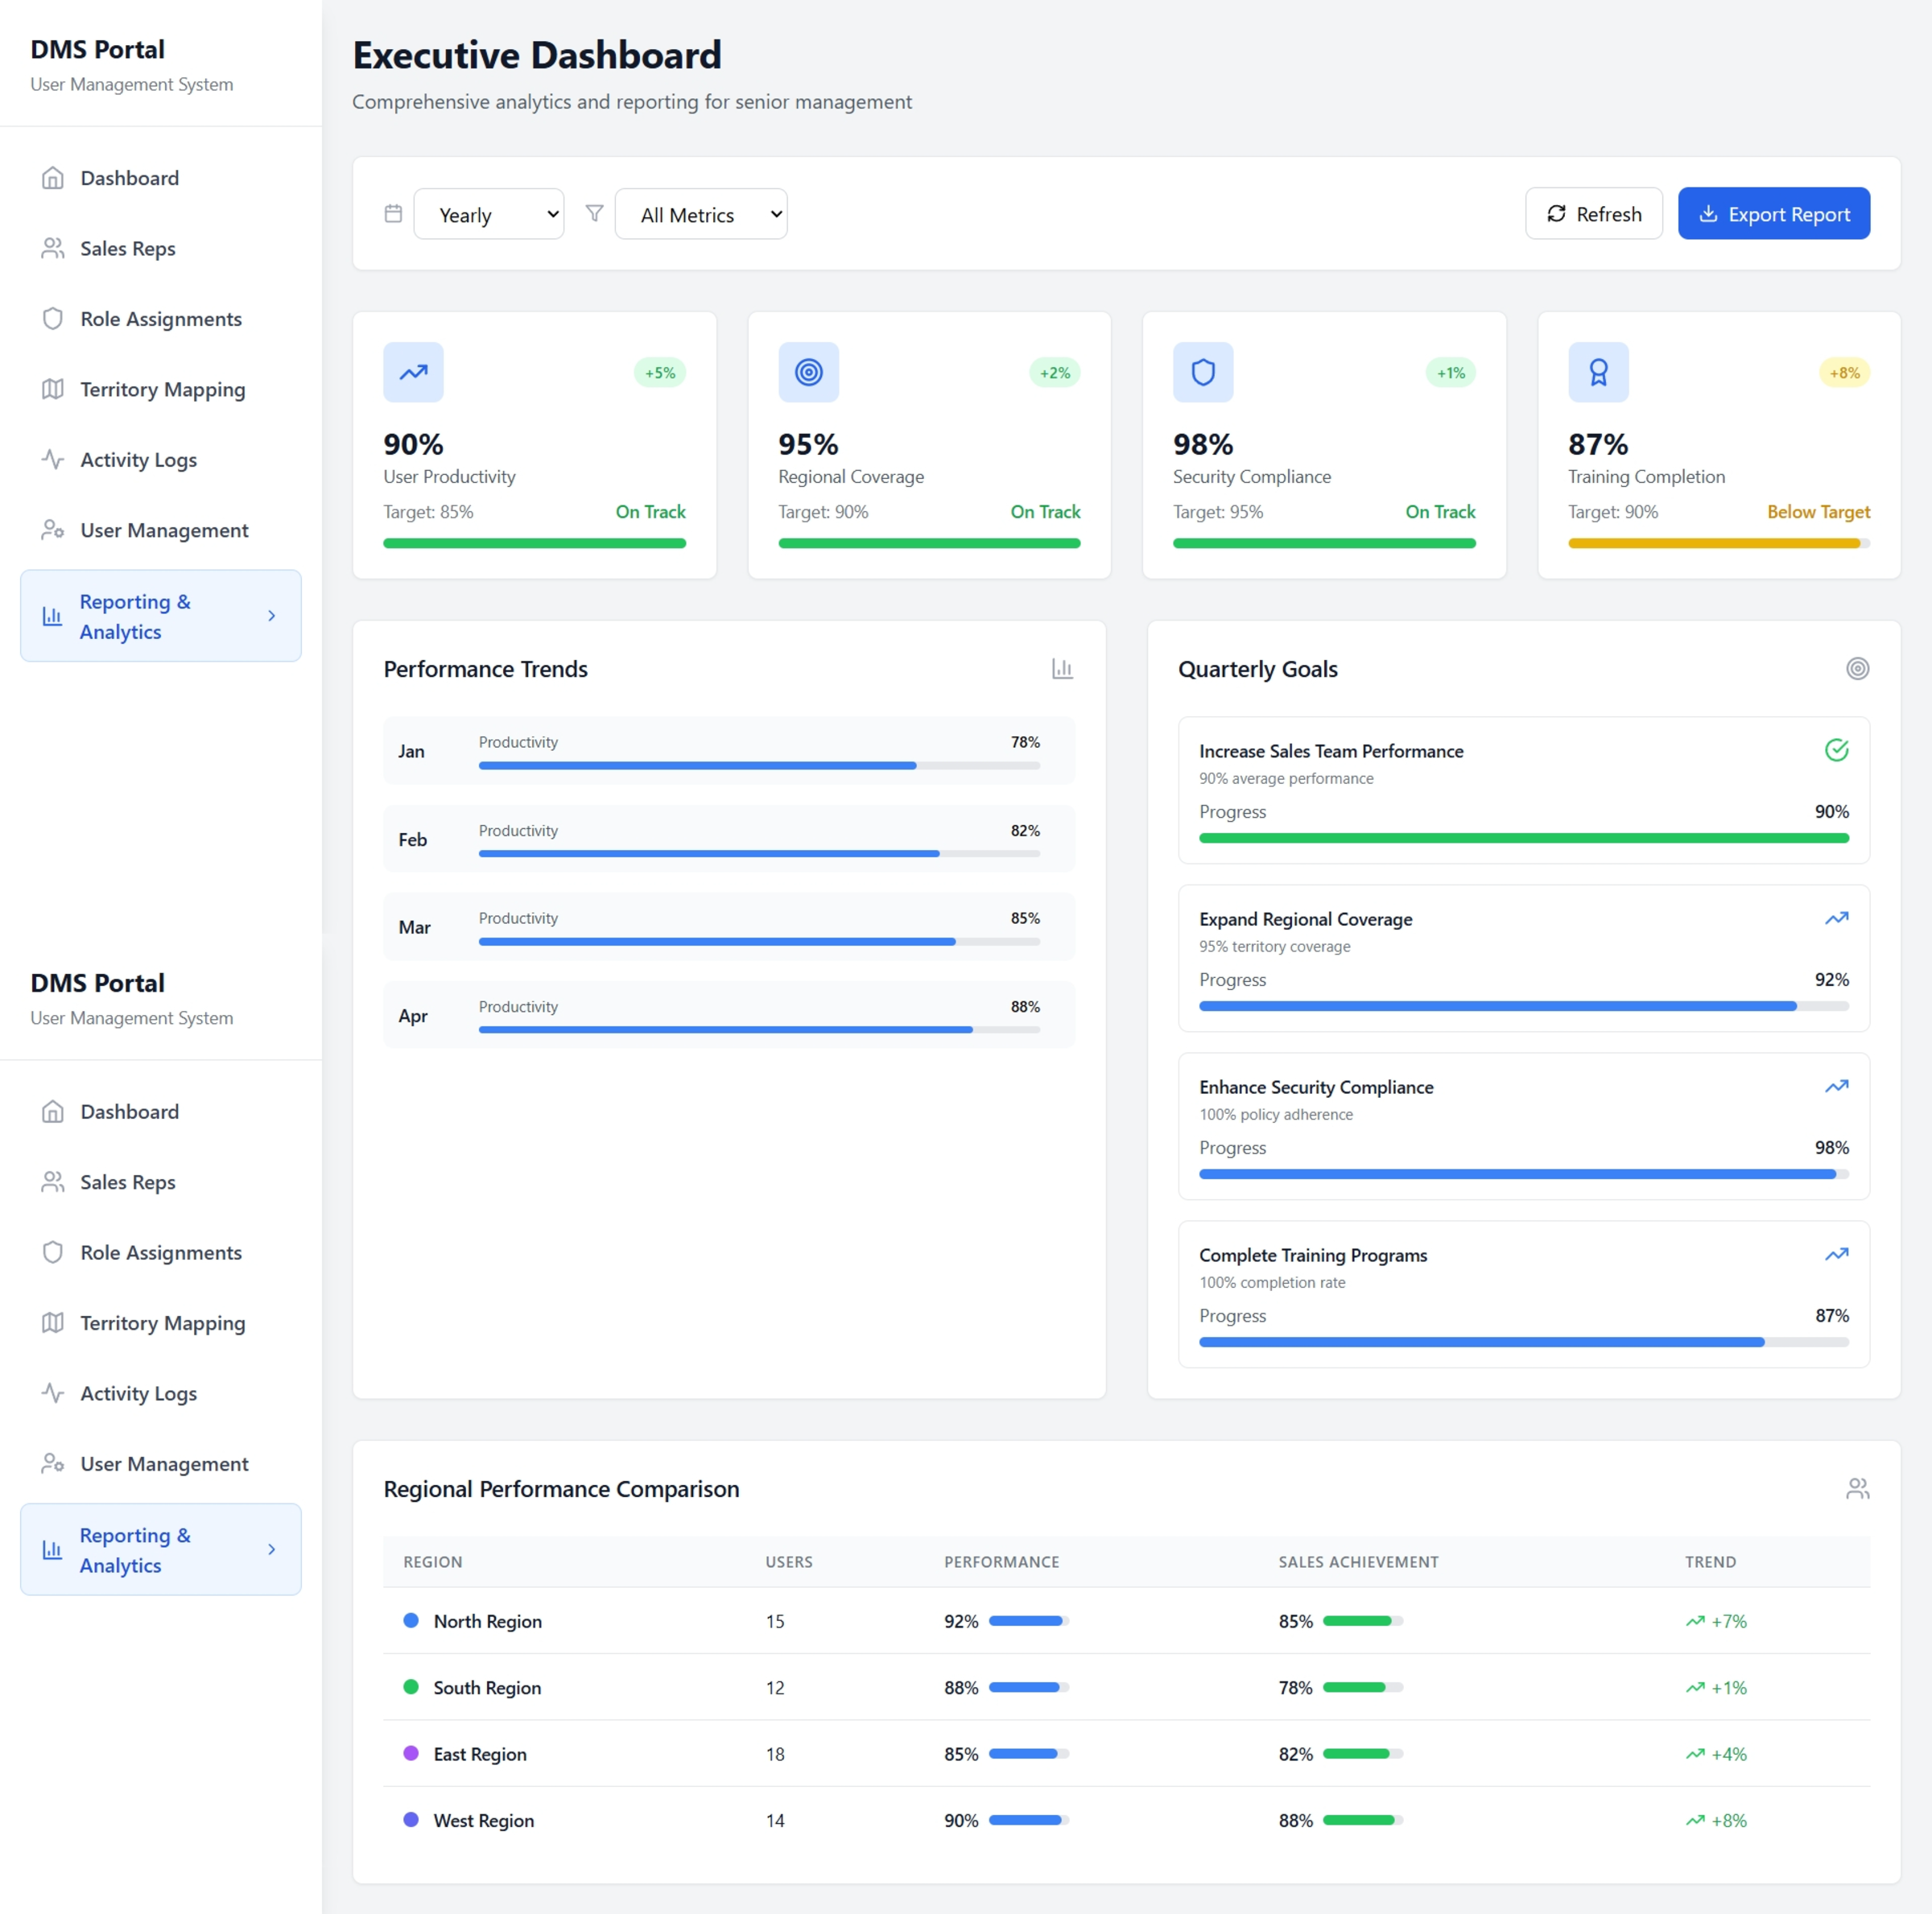Click the +5% badge on the User Productivity card
Screen dimensions: 1932x1914
(x=660, y=373)
